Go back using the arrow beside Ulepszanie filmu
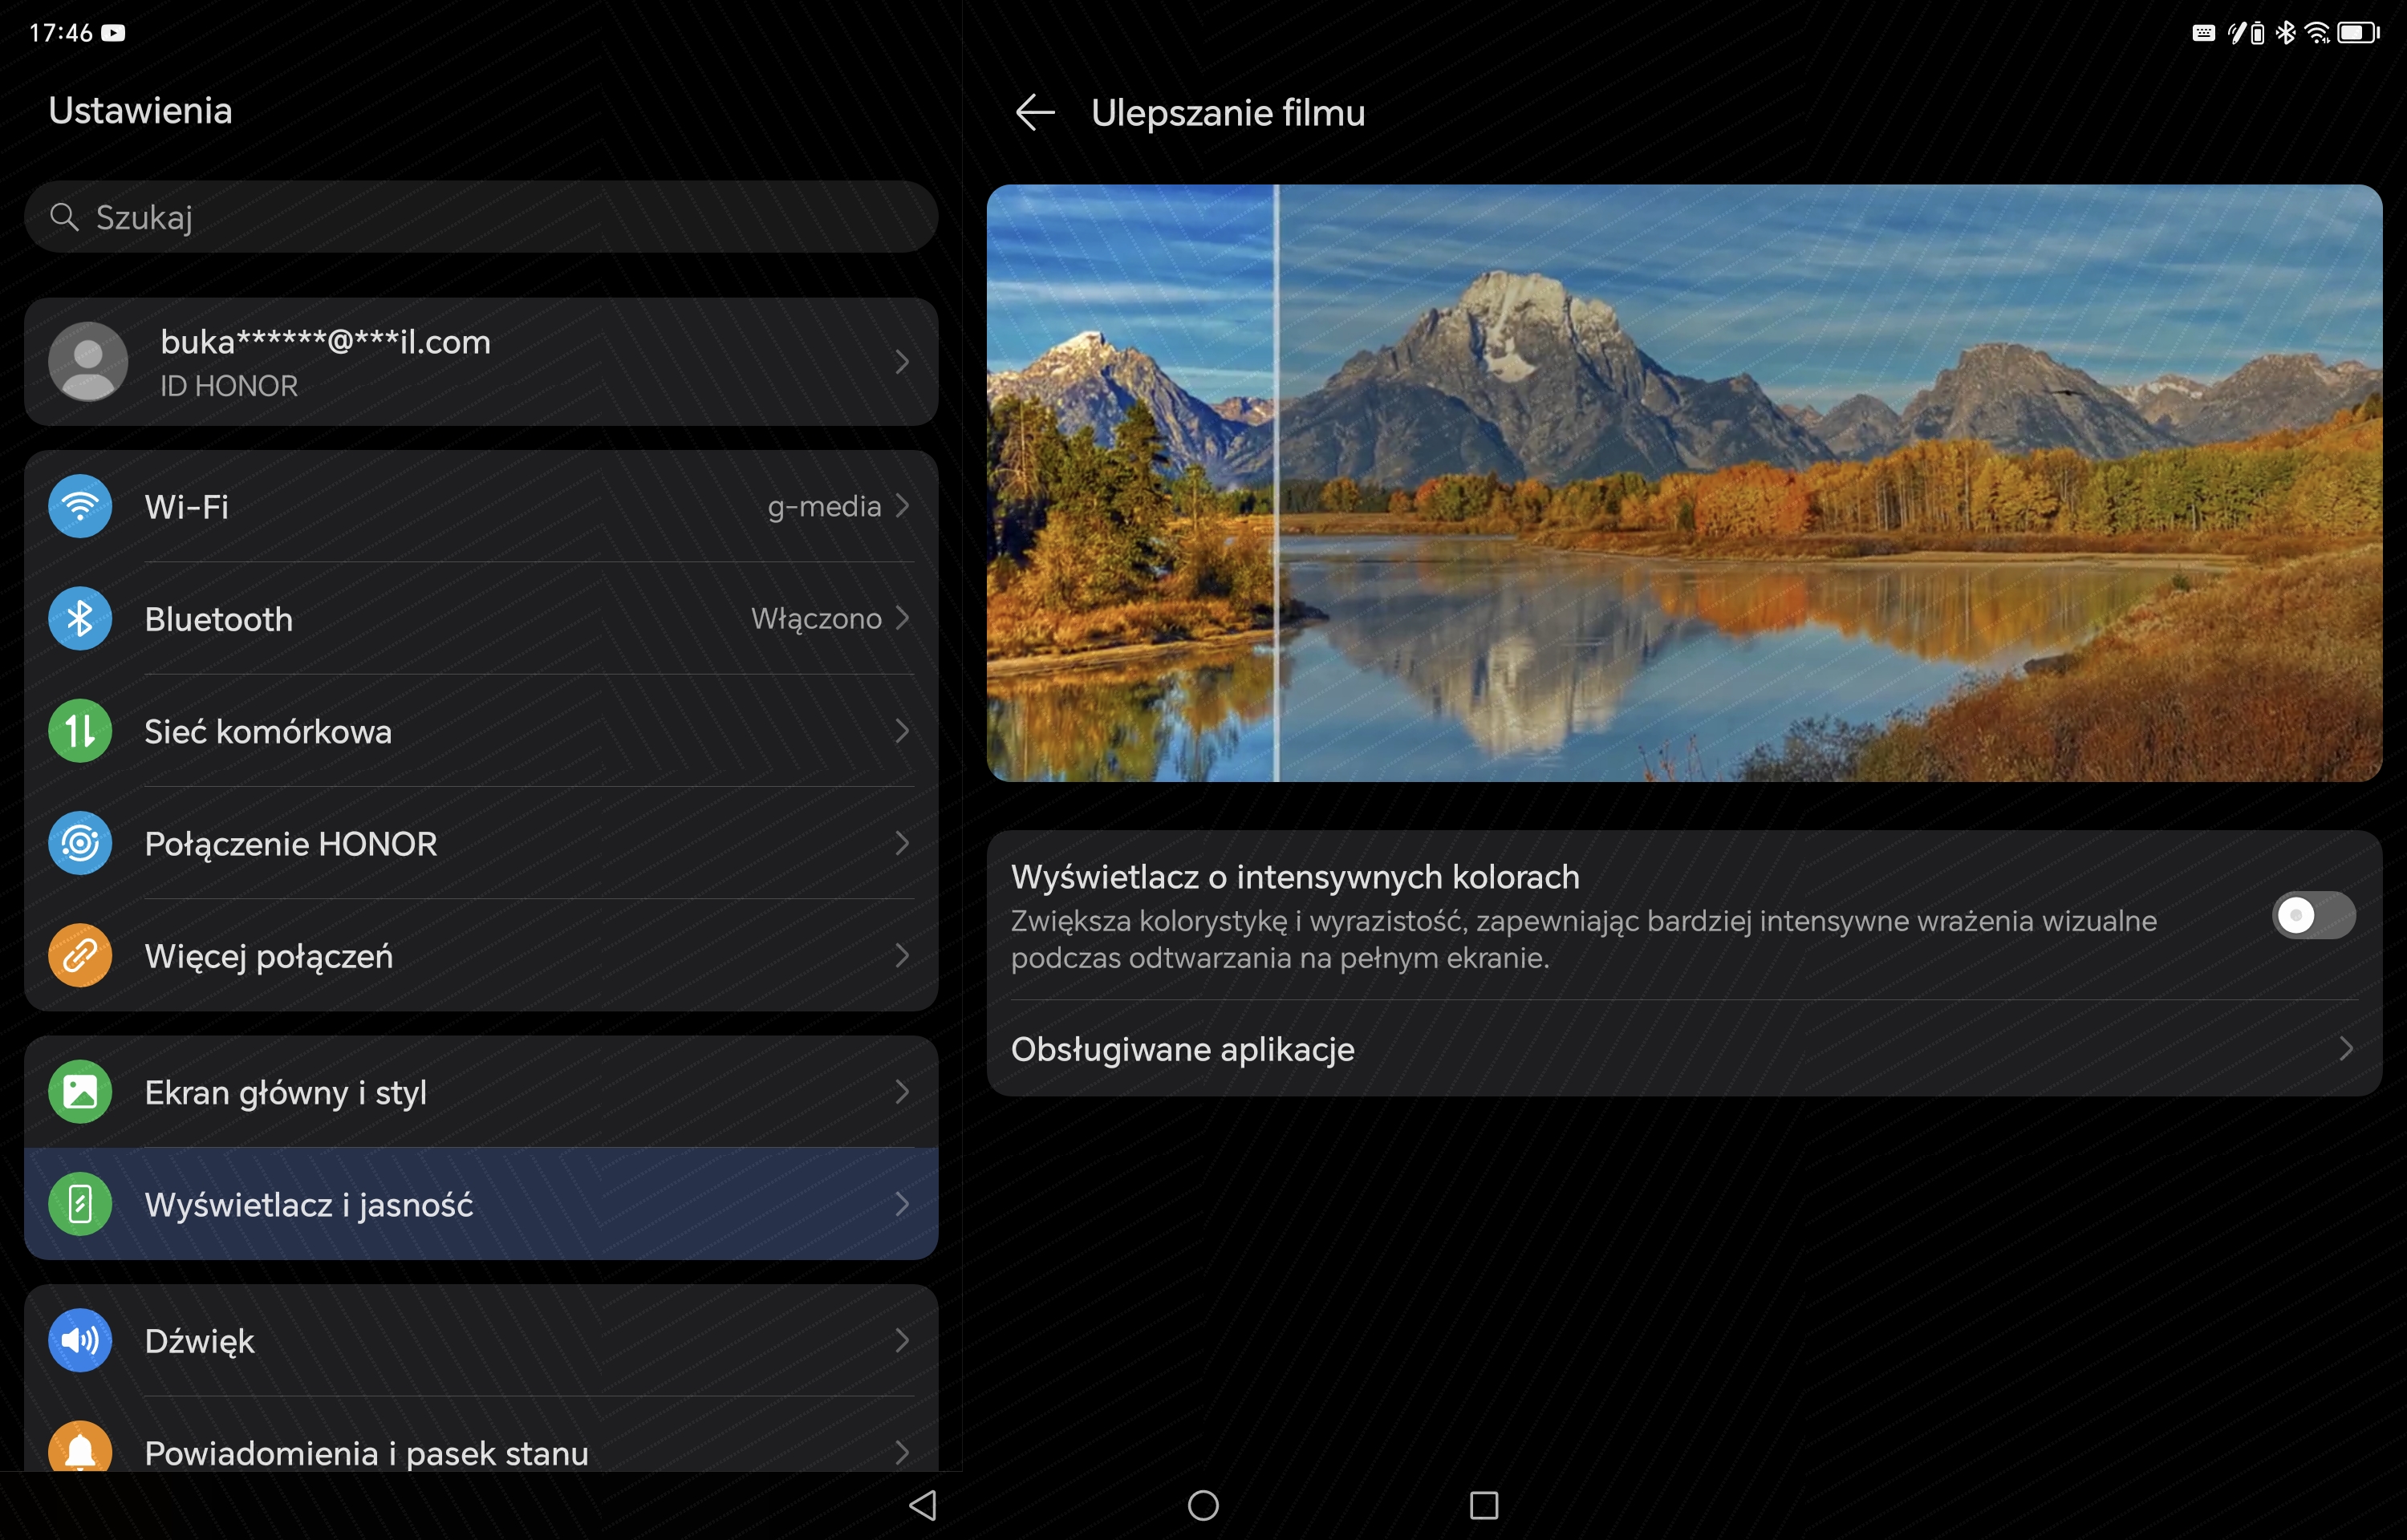Image resolution: width=2407 pixels, height=1540 pixels. [x=1035, y=112]
